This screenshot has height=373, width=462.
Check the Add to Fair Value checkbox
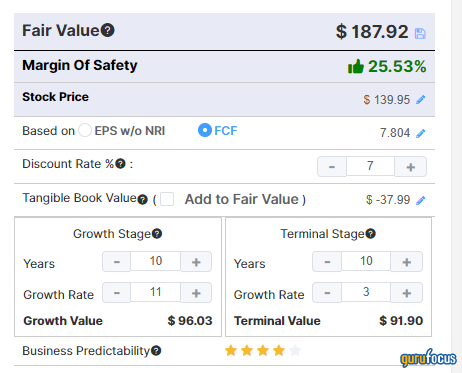(x=167, y=199)
